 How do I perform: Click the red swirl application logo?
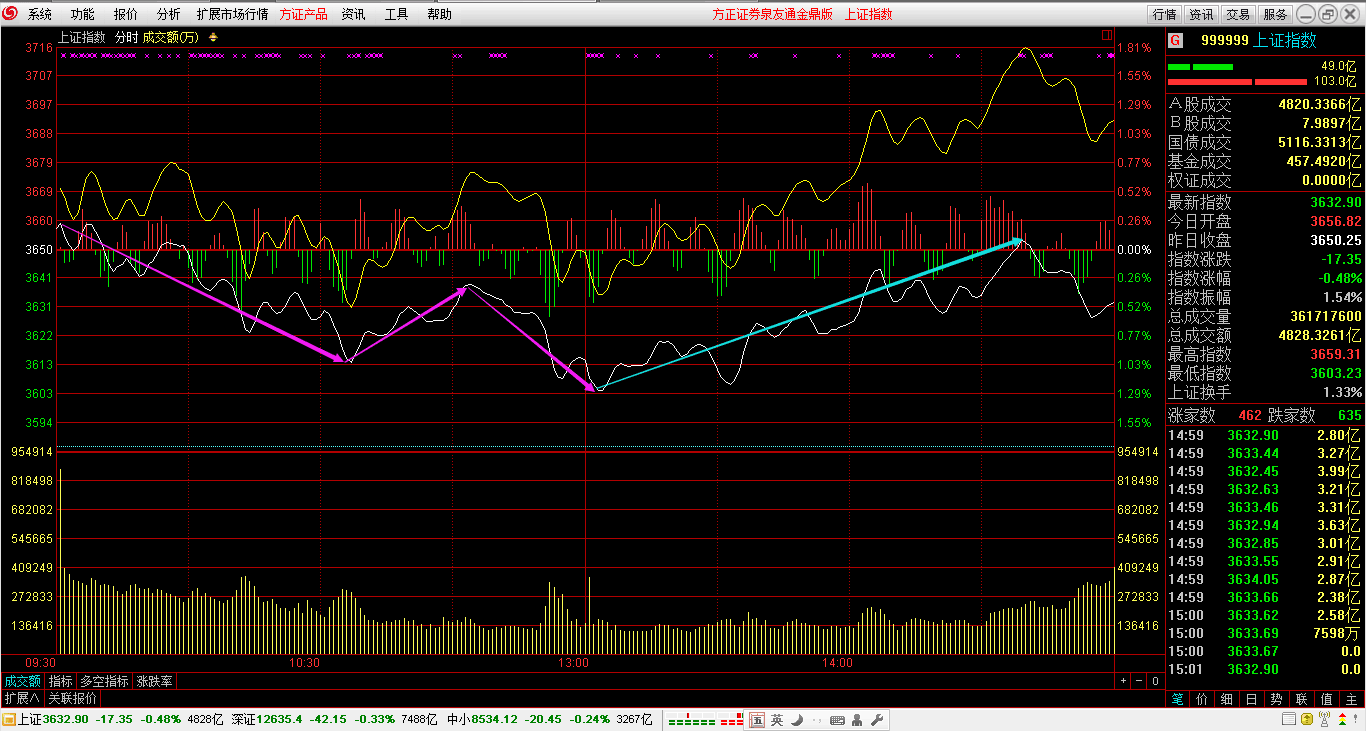11,14
